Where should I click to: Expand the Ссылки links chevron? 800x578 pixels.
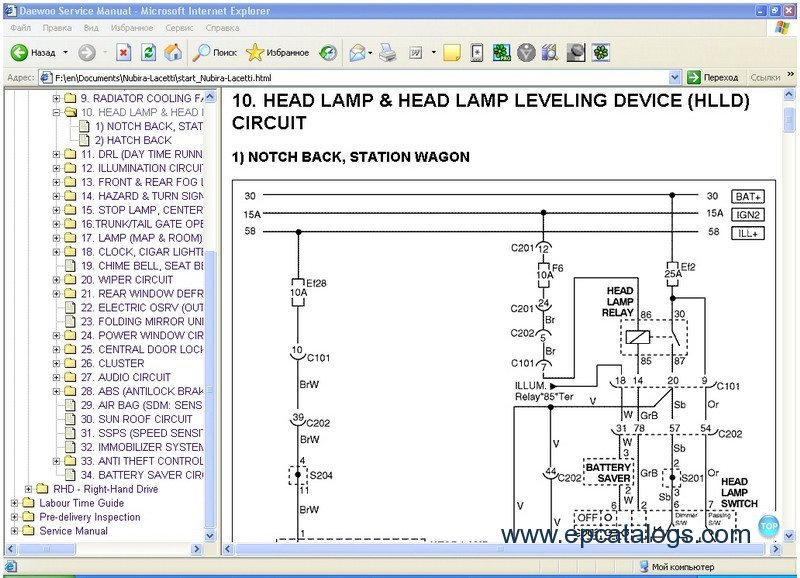click(790, 74)
